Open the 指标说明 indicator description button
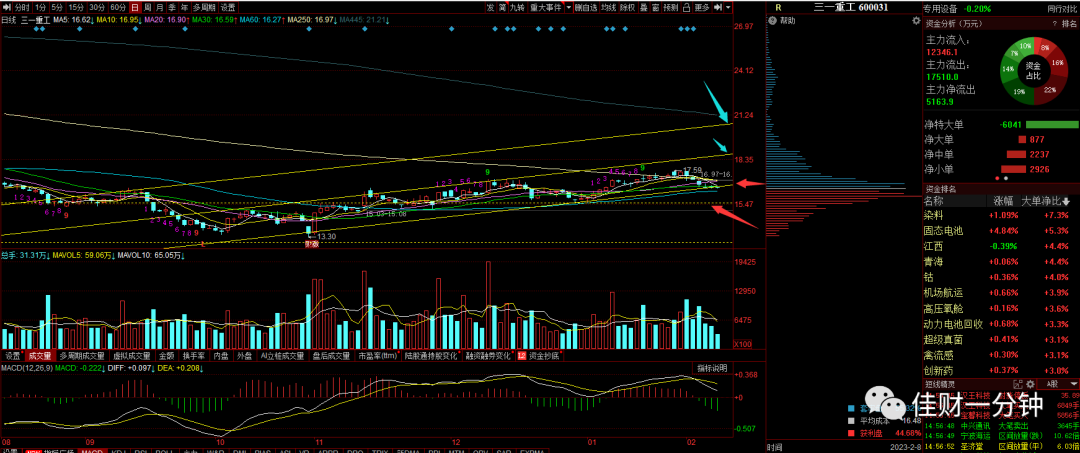 coord(711,368)
